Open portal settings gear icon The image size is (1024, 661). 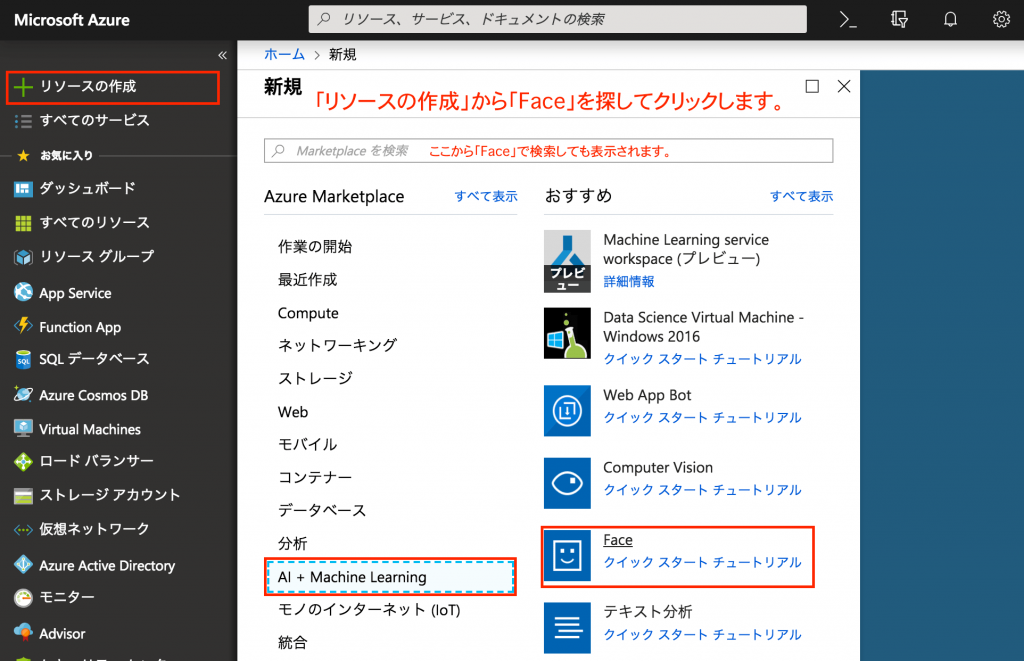pyautogui.click(x=1001, y=19)
